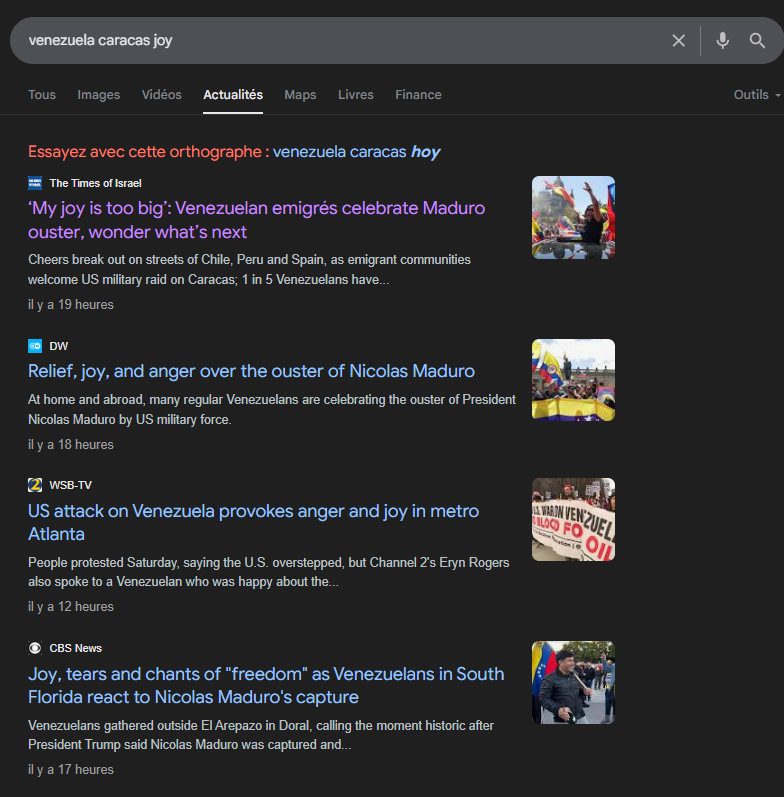Start voice search with microphone icon
Image resolution: width=784 pixels, height=797 pixels.
coord(722,41)
